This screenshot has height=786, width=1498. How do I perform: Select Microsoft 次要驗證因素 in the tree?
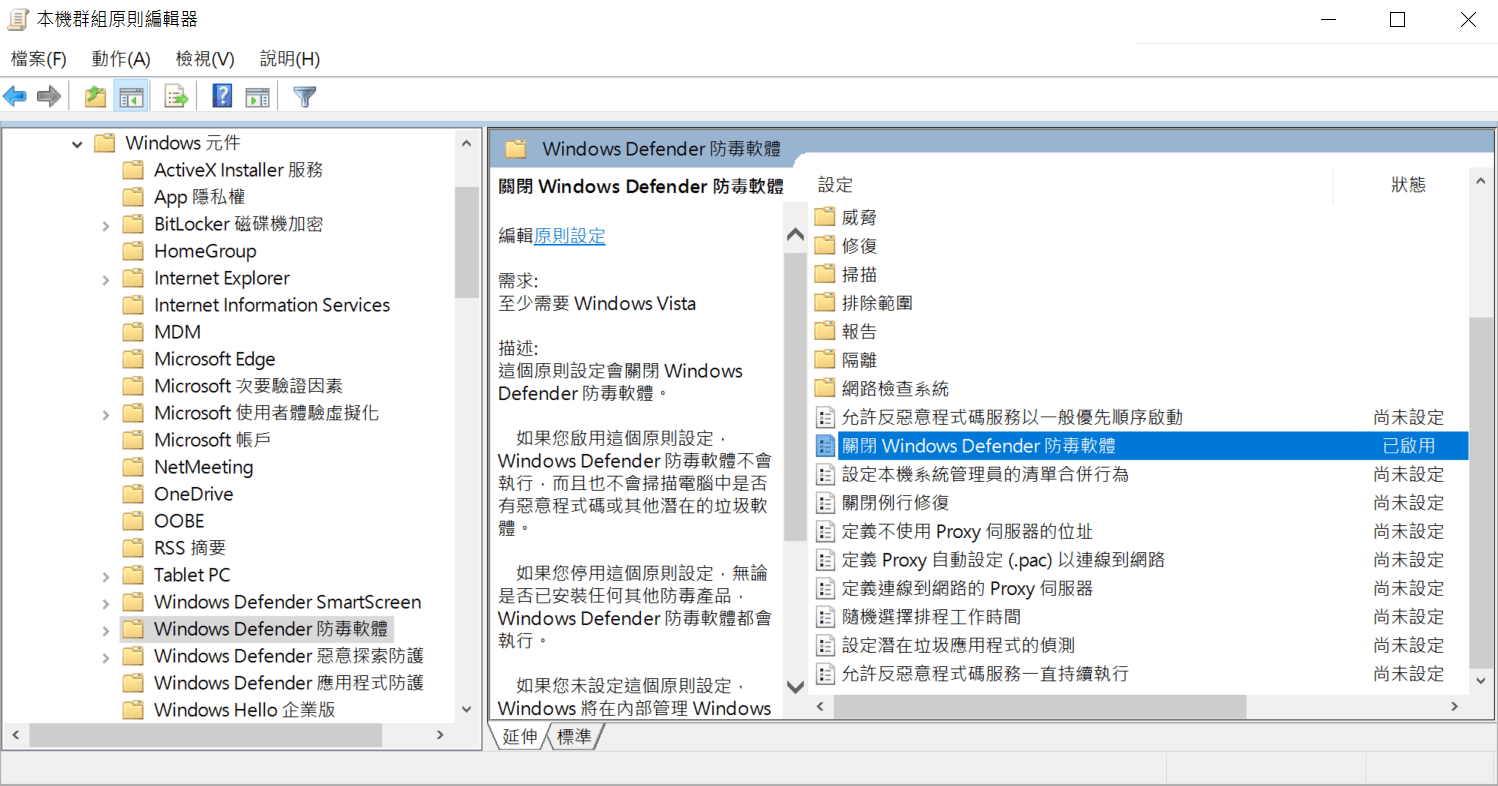click(x=249, y=386)
